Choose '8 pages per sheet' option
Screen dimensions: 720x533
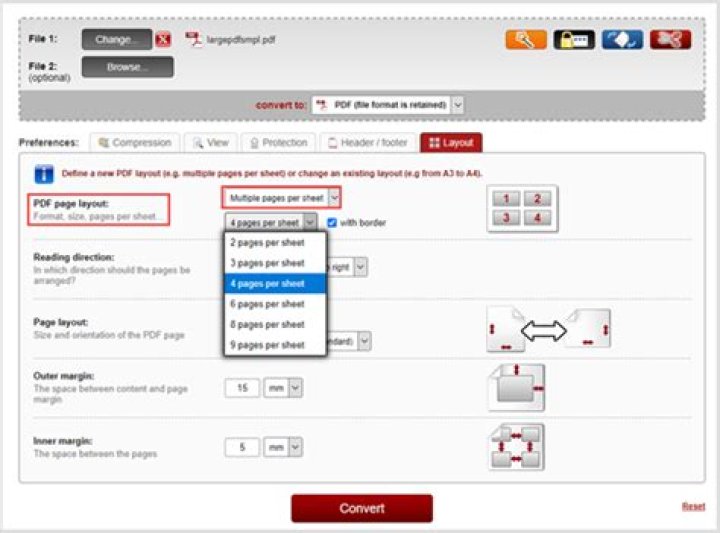coord(276,325)
